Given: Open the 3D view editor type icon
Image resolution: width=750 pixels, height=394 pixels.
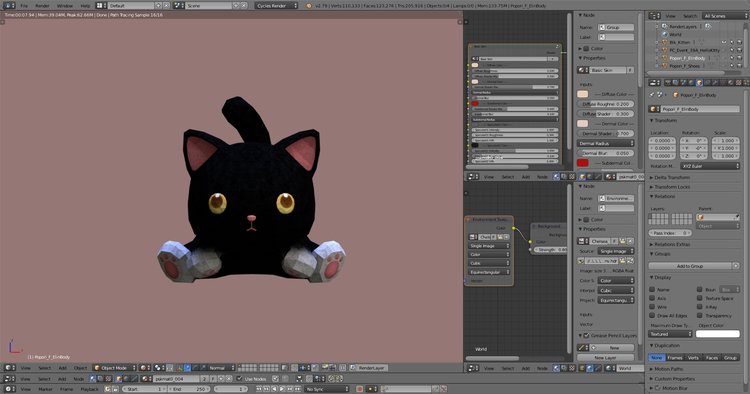Looking at the screenshot, I should coord(9,368).
